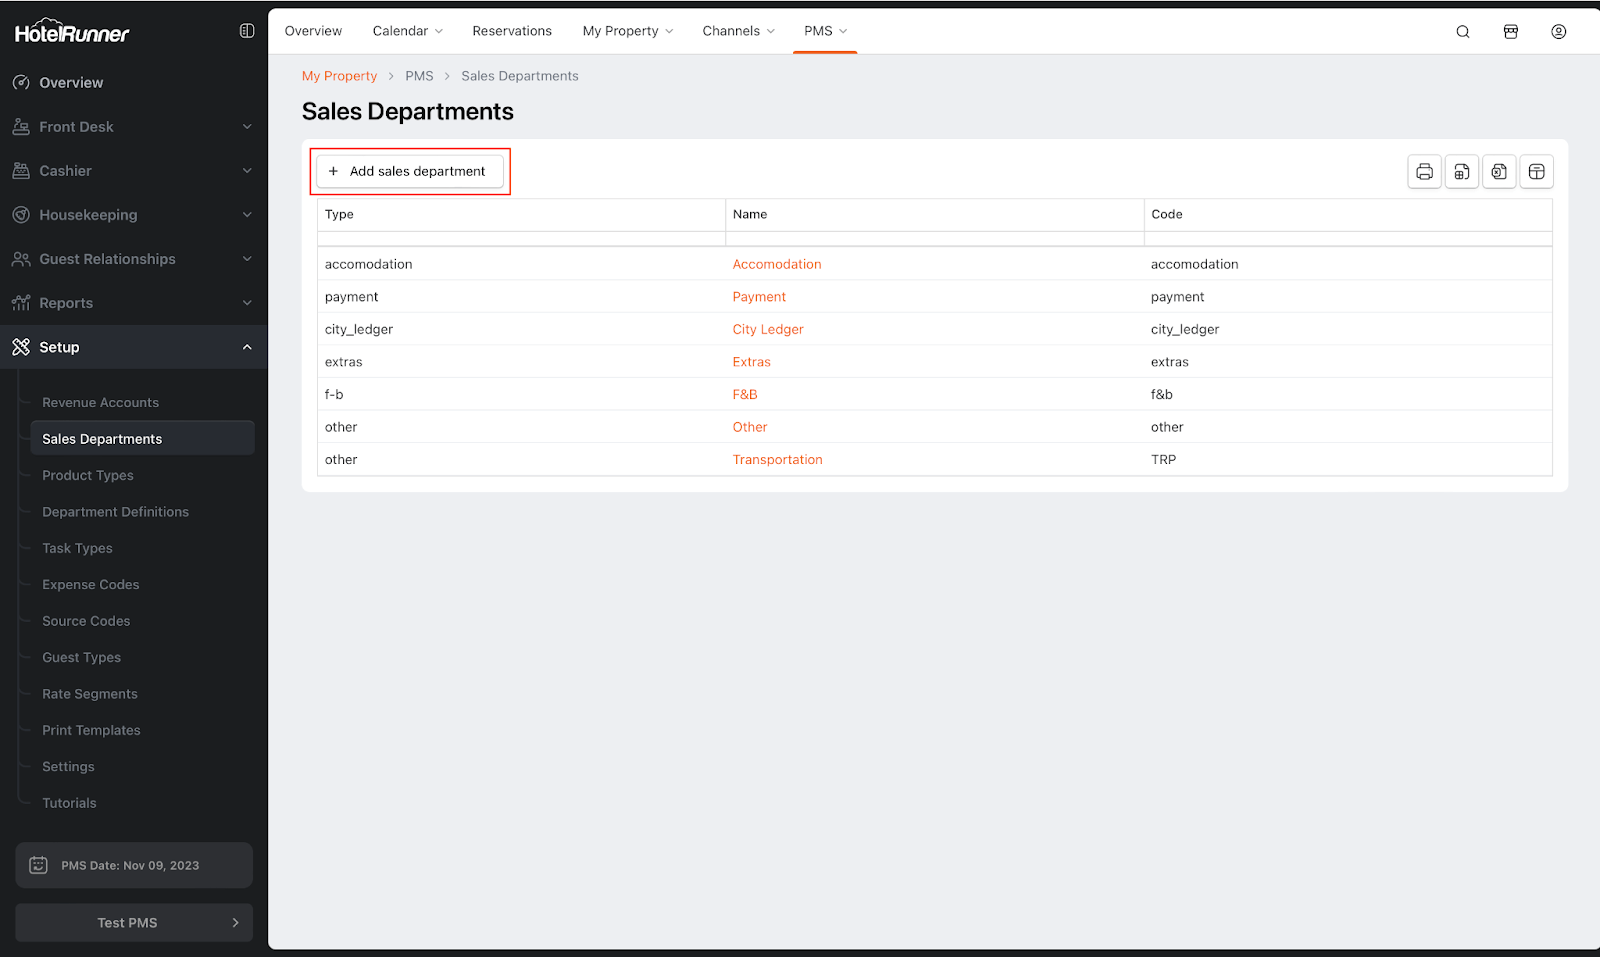The width and height of the screenshot is (1600, 957).
Task: Click the print icon above the table
Action: [1424, 172]
